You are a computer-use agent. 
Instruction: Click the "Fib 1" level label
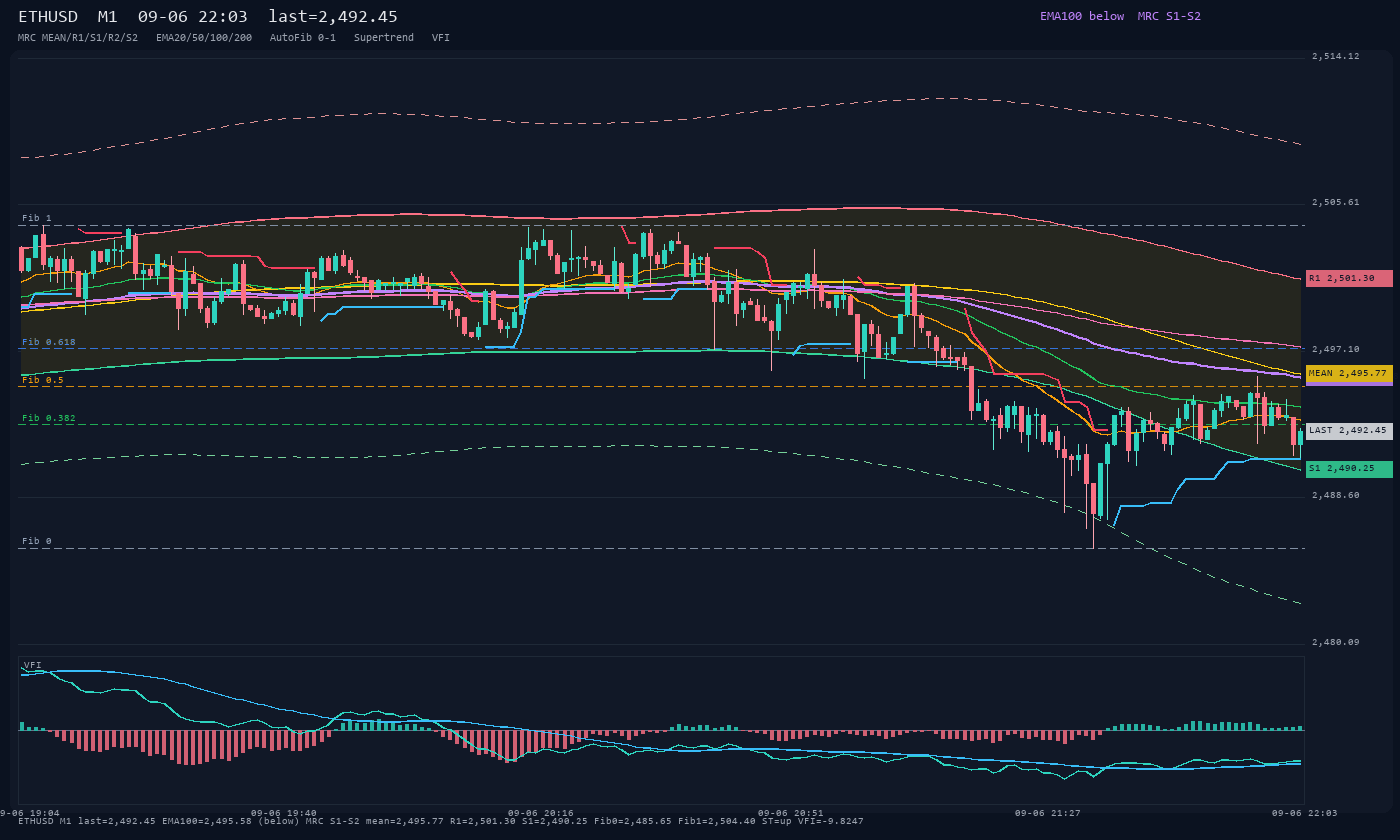tap(37, 218)
